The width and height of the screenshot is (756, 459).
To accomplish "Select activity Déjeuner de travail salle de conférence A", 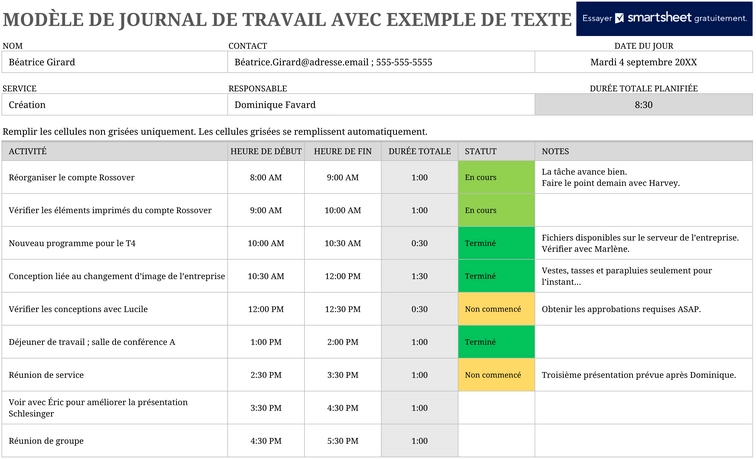I will click(x=114, y=342).
